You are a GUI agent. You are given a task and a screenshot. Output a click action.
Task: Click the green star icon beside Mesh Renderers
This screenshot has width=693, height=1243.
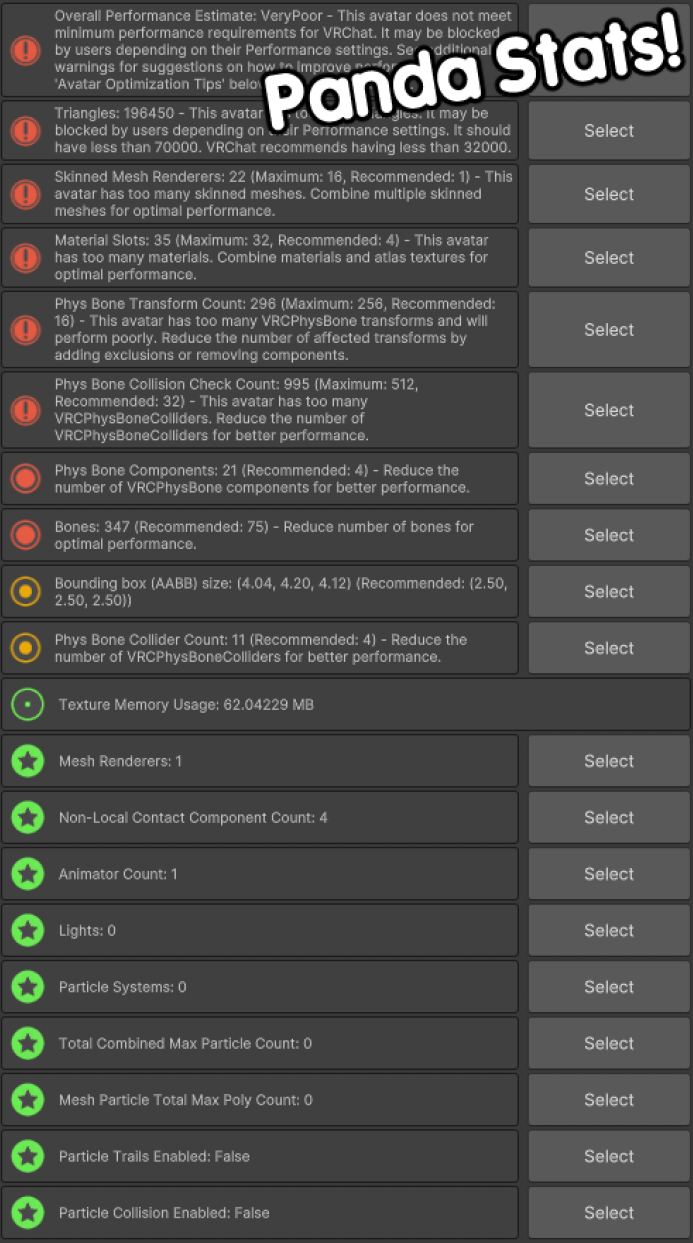tap(28, 761)
